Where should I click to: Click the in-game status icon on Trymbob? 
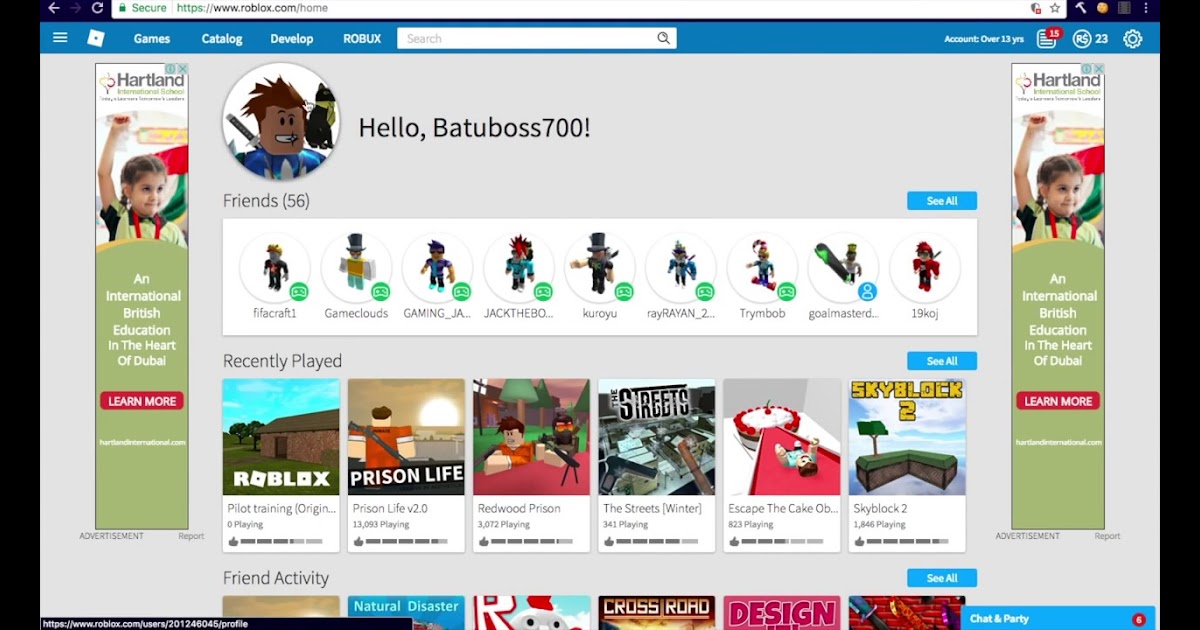786,292
